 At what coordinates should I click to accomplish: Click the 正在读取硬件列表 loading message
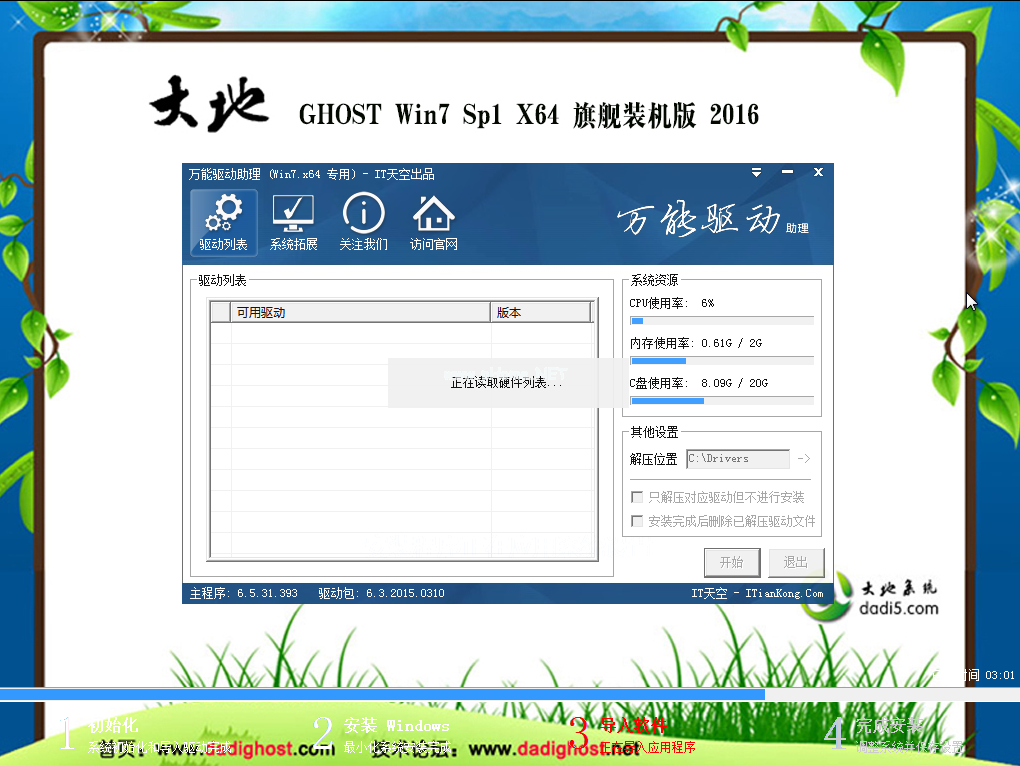coord(506,383)
